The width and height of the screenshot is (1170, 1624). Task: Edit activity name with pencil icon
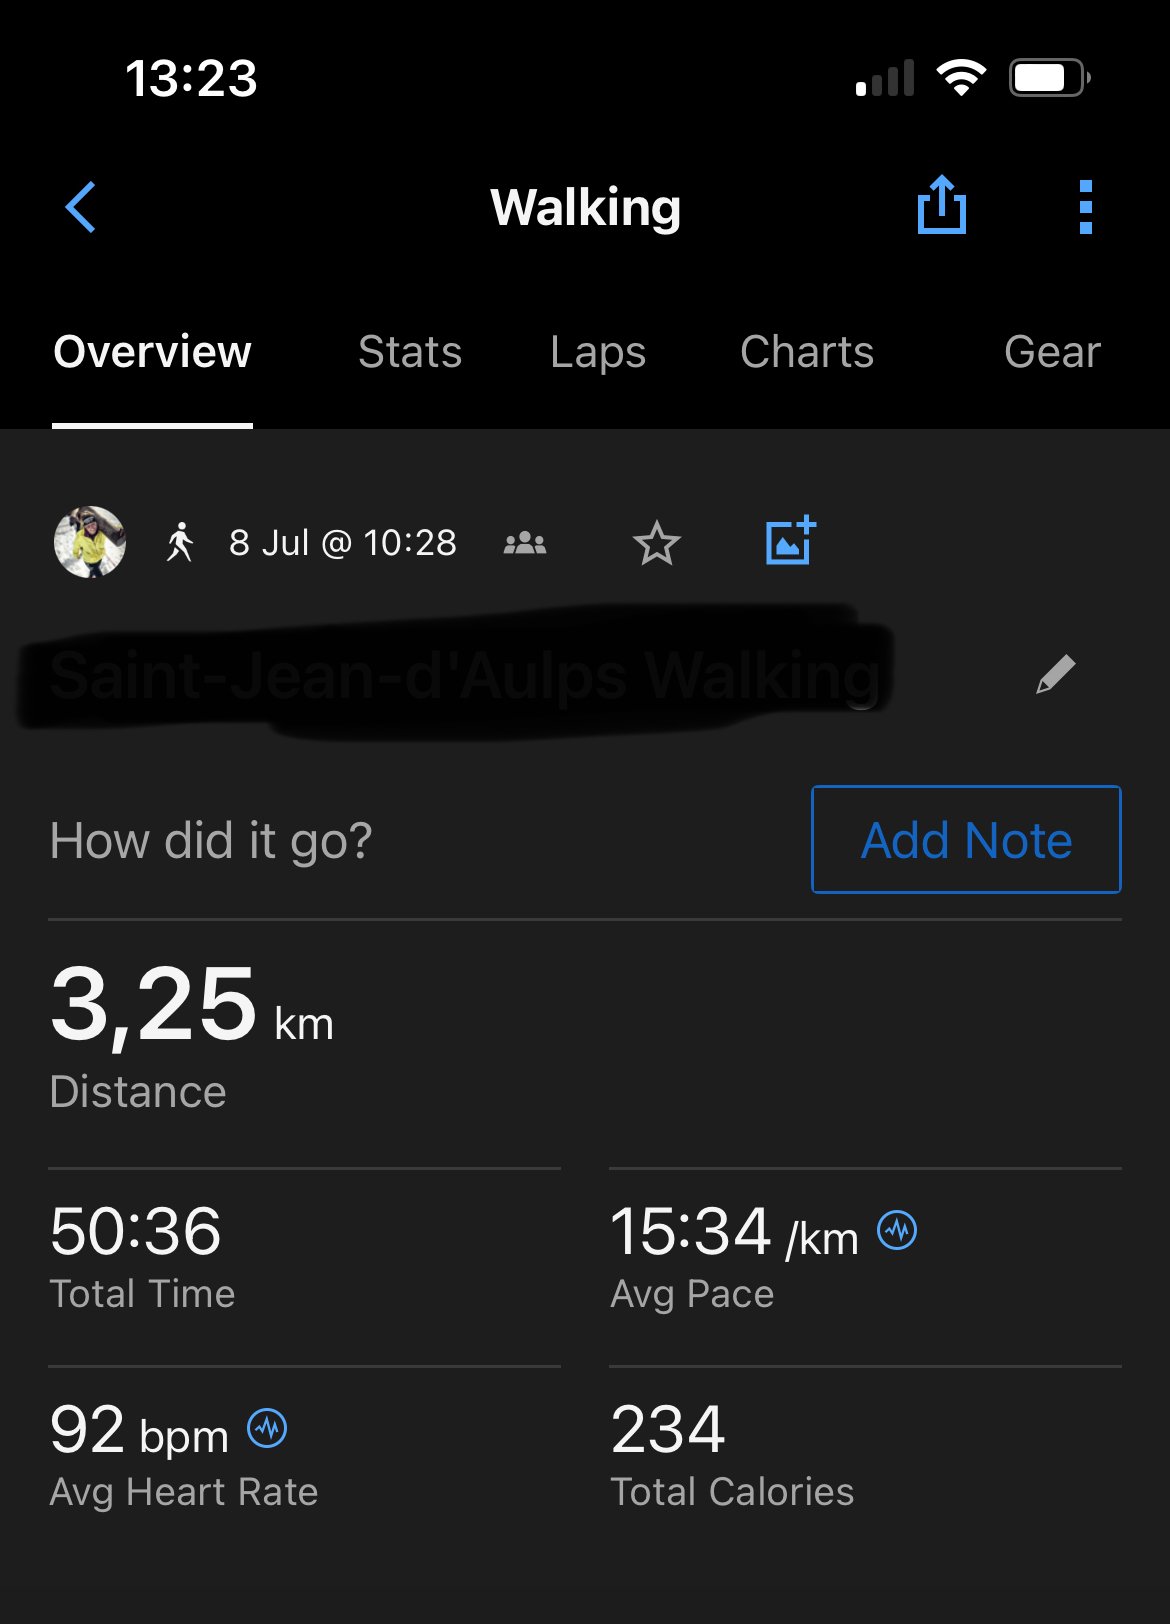coord(1055,674)
